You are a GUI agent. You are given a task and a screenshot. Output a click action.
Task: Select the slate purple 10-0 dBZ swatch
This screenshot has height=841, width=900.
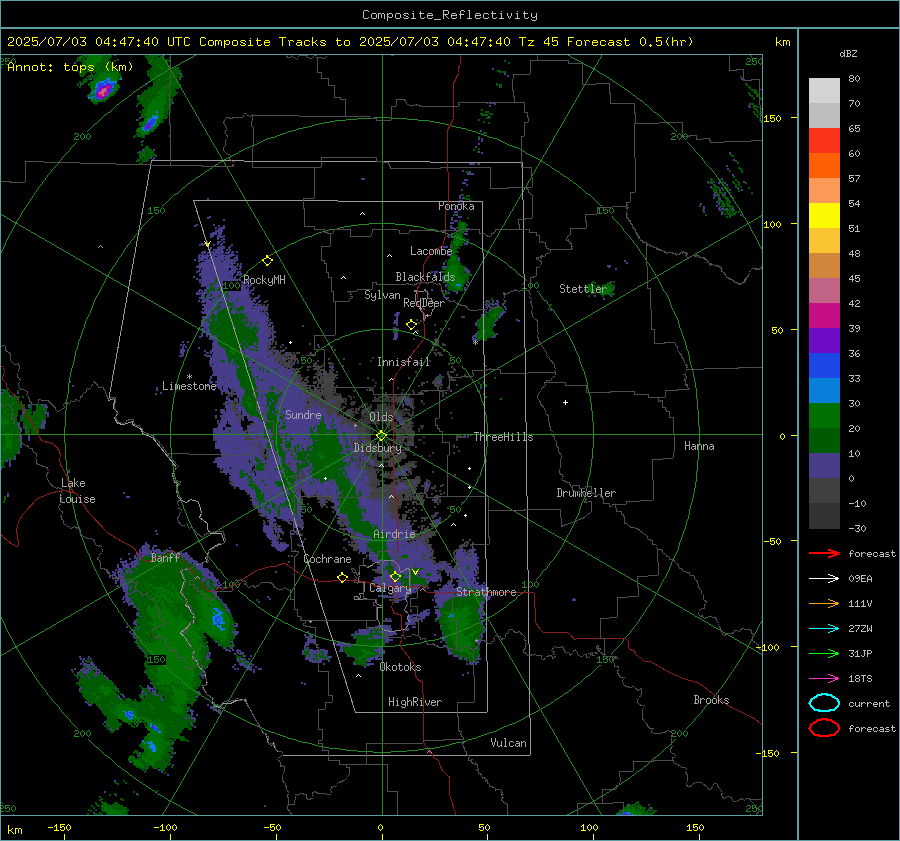tap(824, 466)
